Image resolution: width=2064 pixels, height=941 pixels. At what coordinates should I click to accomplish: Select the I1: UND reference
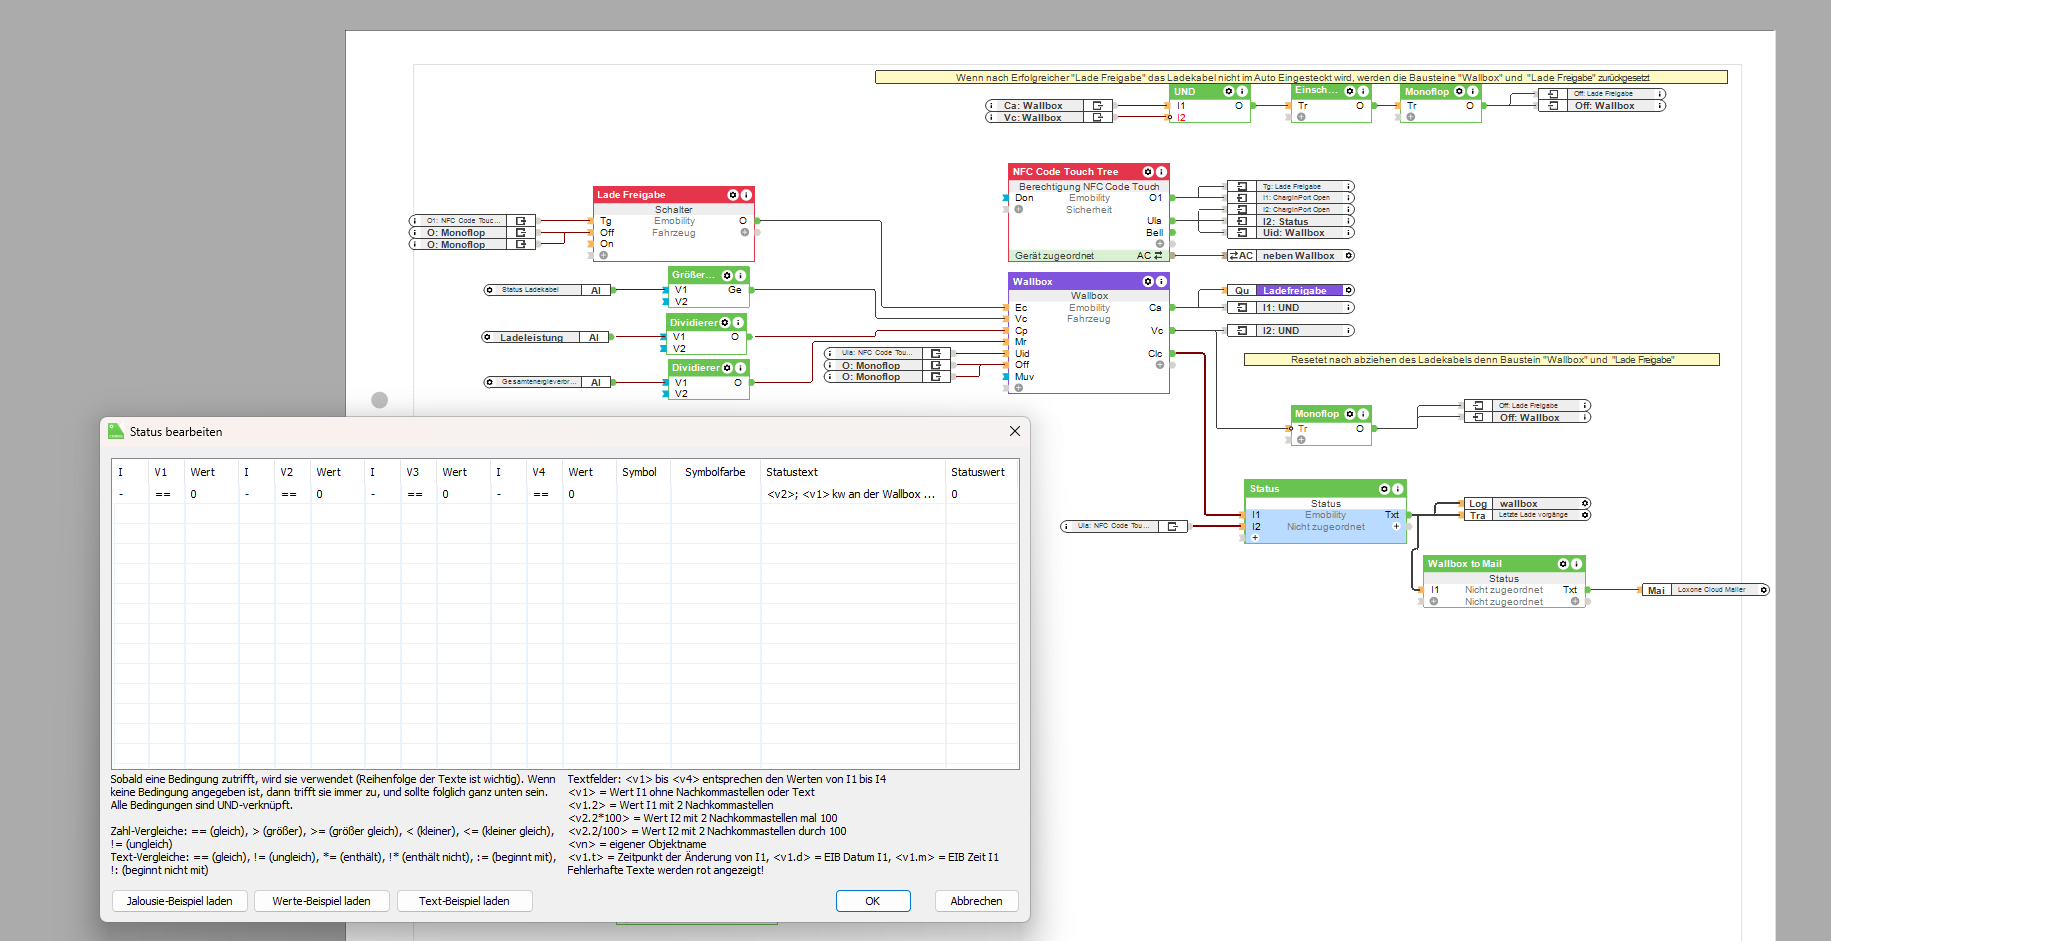(x=1290, y=308)
